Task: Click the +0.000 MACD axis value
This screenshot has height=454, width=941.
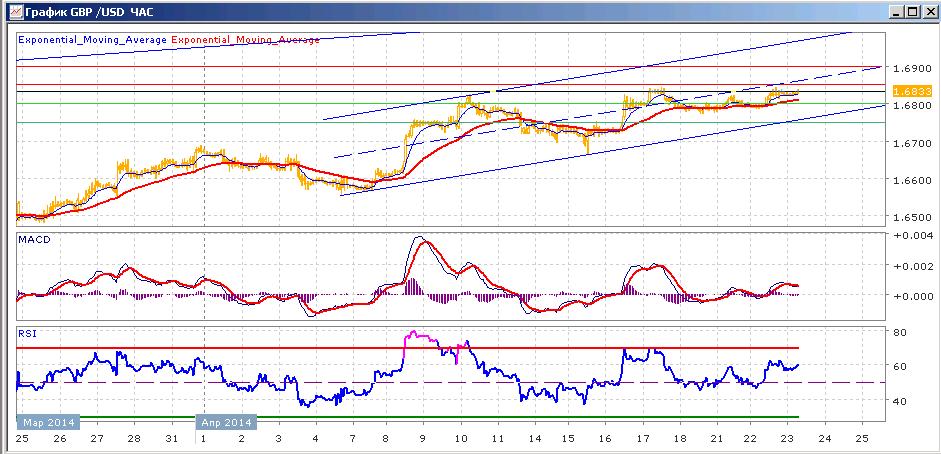Action: [x=913, y=296]
